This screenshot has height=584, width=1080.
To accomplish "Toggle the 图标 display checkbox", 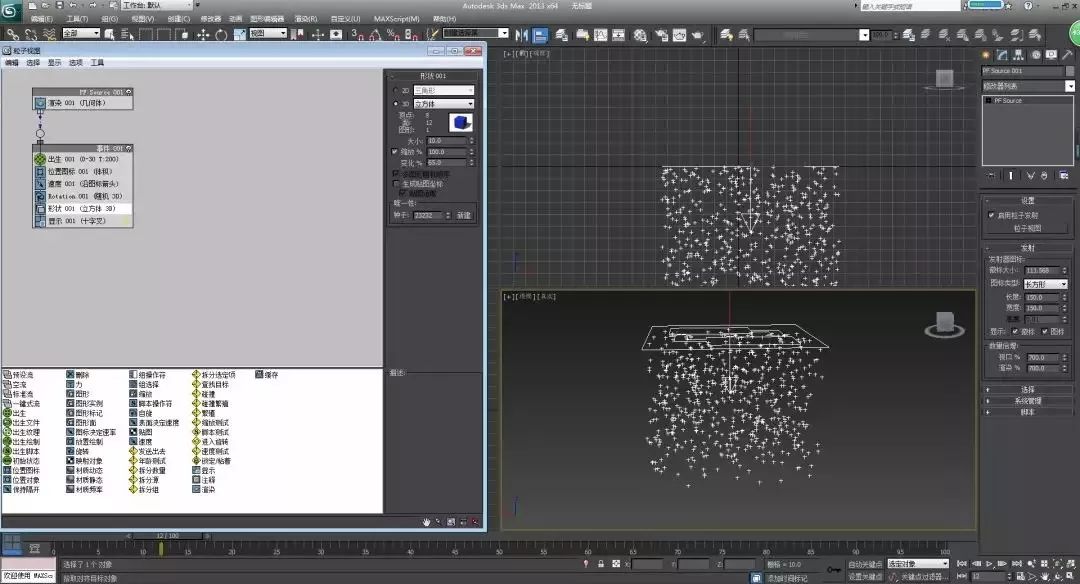I will (1045, 331).
